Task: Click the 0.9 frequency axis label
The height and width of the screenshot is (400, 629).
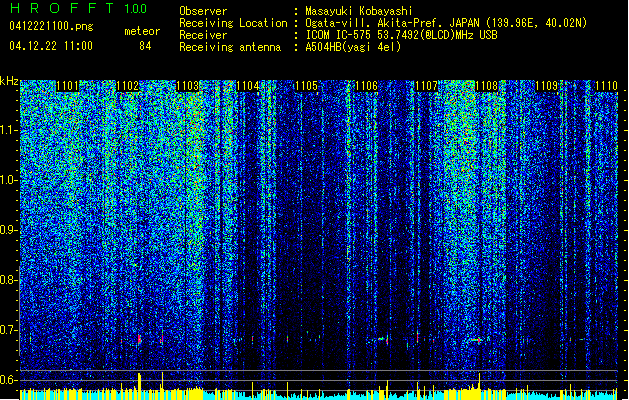Action: (x=10, y=230)
